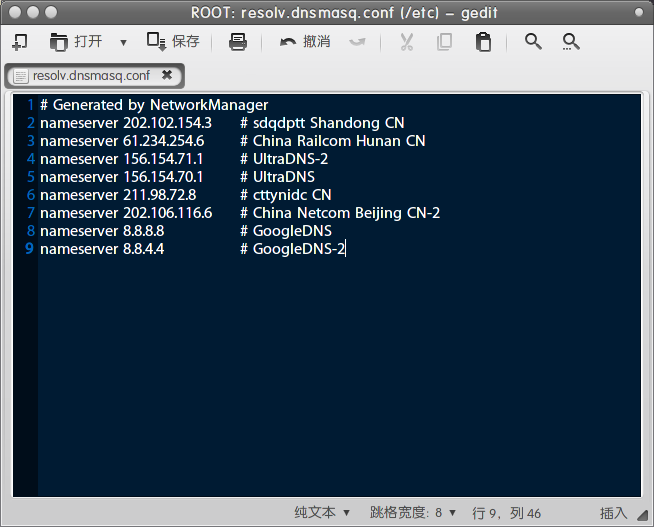The height and width of the screenshot is (527, 654).
Task: Open Find with magnifier icon
Action: 533,42
